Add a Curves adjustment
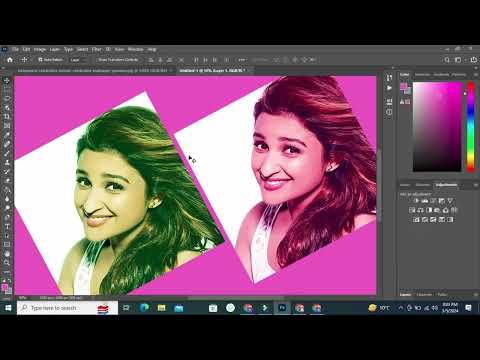 [433, 201]
